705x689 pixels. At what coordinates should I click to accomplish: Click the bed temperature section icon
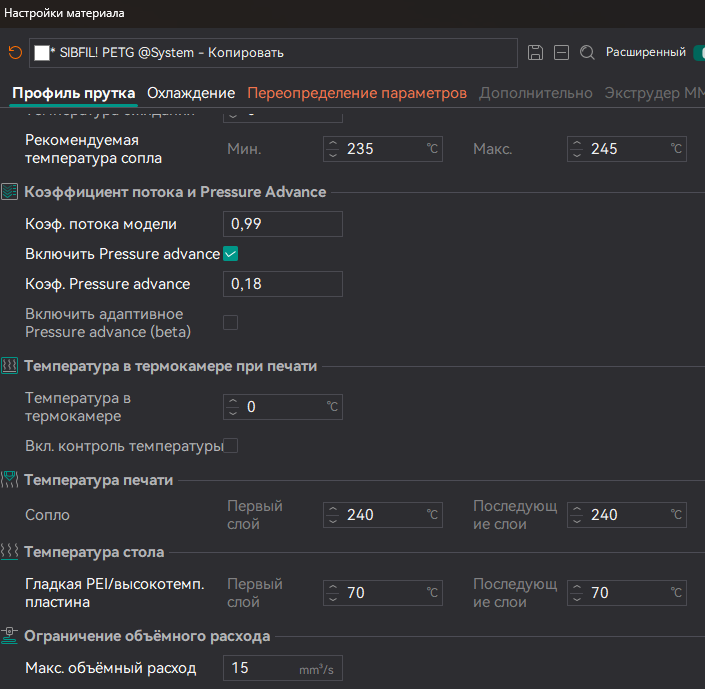pyautogui.click(x=10, y=552)
